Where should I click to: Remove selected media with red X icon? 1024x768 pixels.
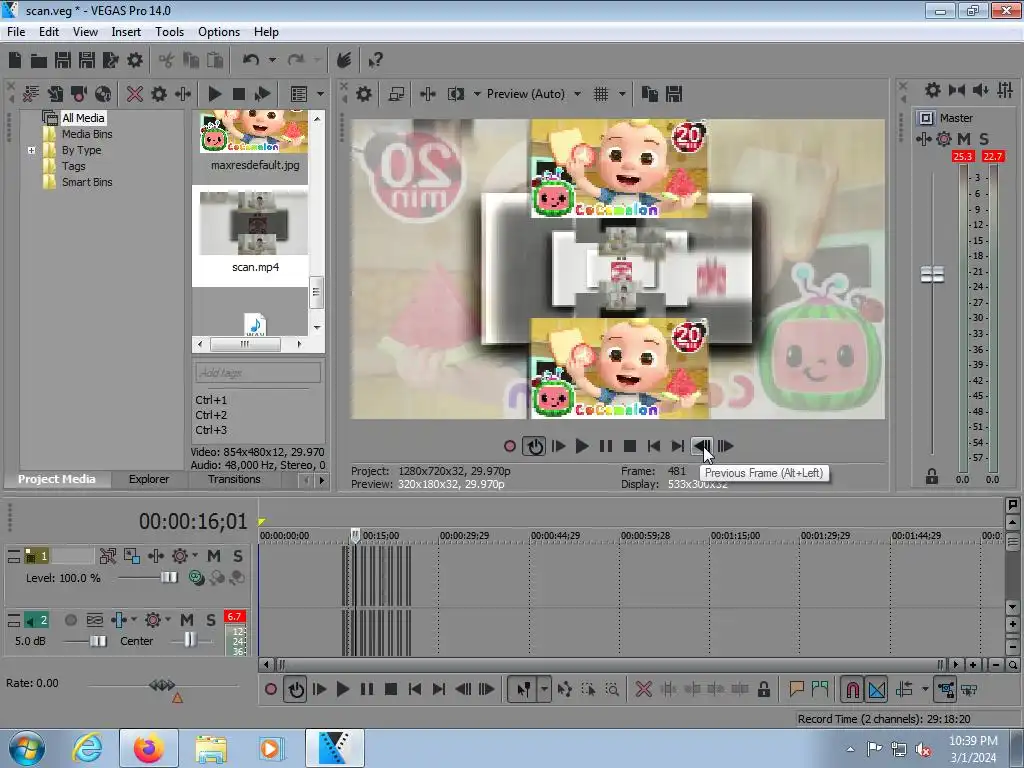(135, 94)
